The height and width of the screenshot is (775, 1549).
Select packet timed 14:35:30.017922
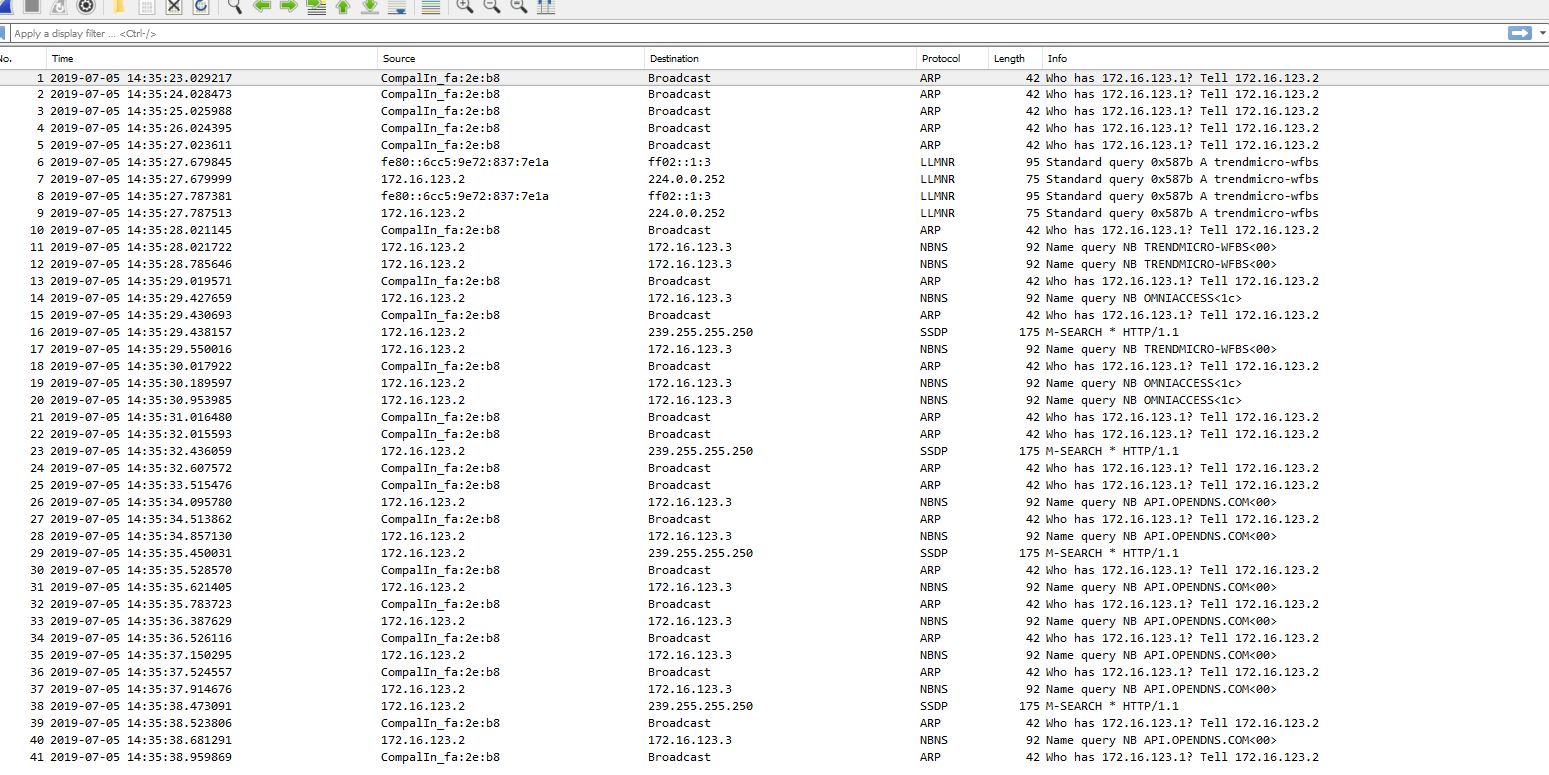click(x=774, y=366)
